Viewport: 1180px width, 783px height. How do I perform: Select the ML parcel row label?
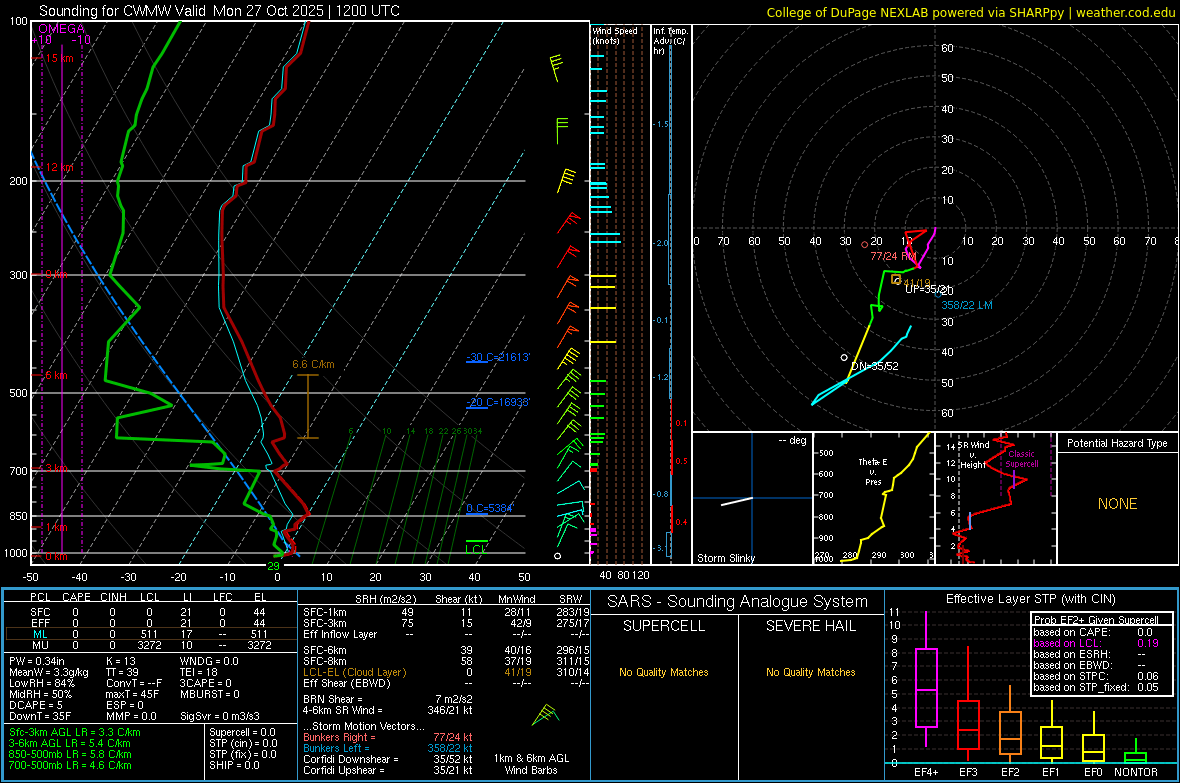[x=40, y=634]
